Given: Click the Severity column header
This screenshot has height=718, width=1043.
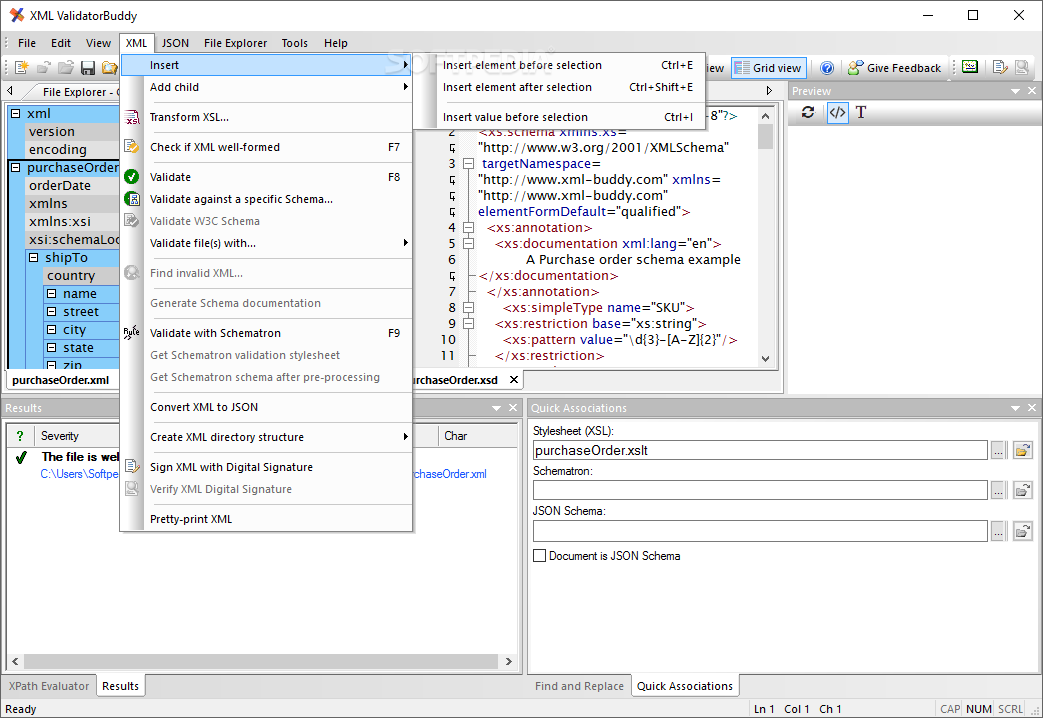Looking at the screenshot, I should (78, 436).
